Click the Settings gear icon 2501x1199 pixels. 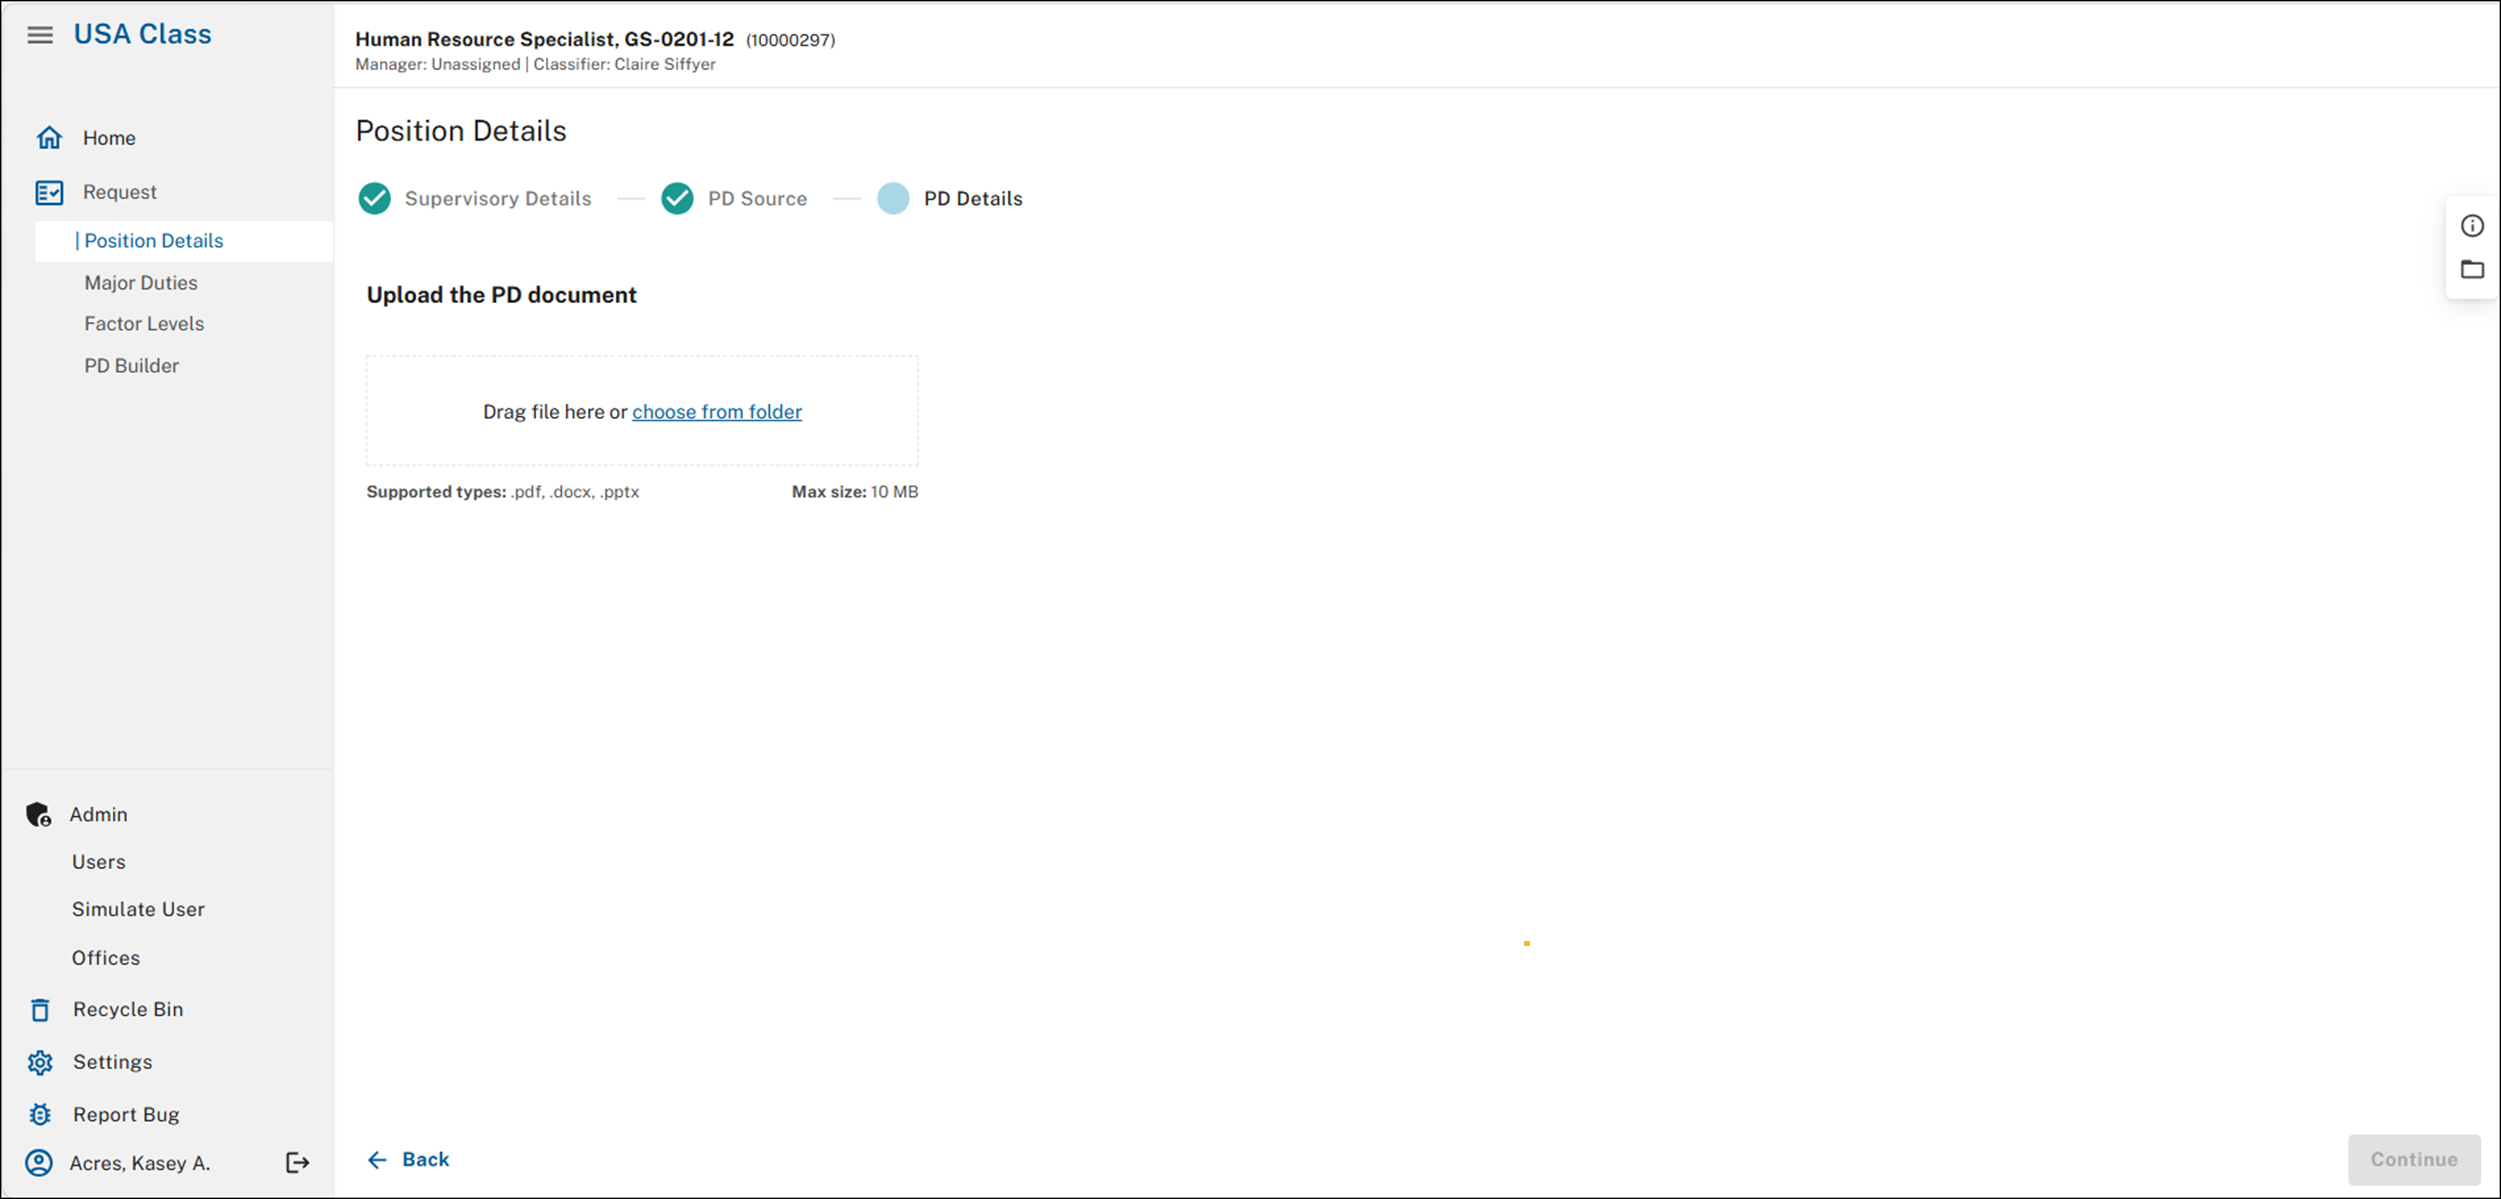point(40,1062)
